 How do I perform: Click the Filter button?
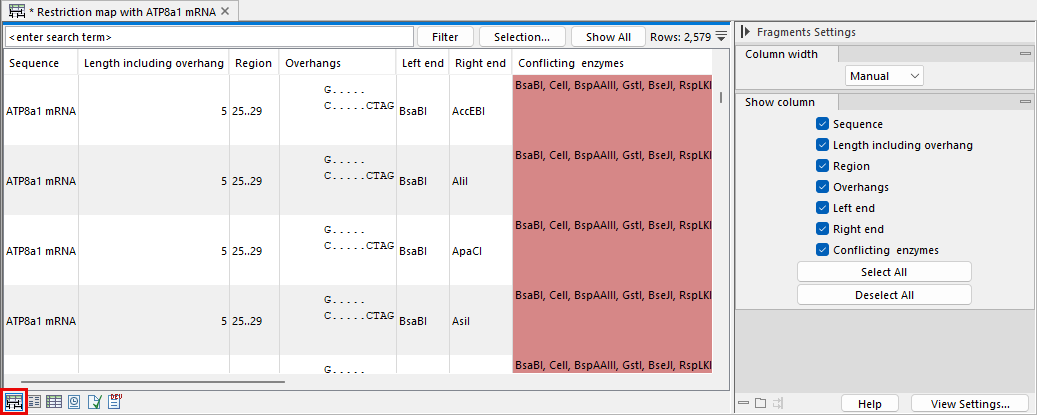pos(446,37)
